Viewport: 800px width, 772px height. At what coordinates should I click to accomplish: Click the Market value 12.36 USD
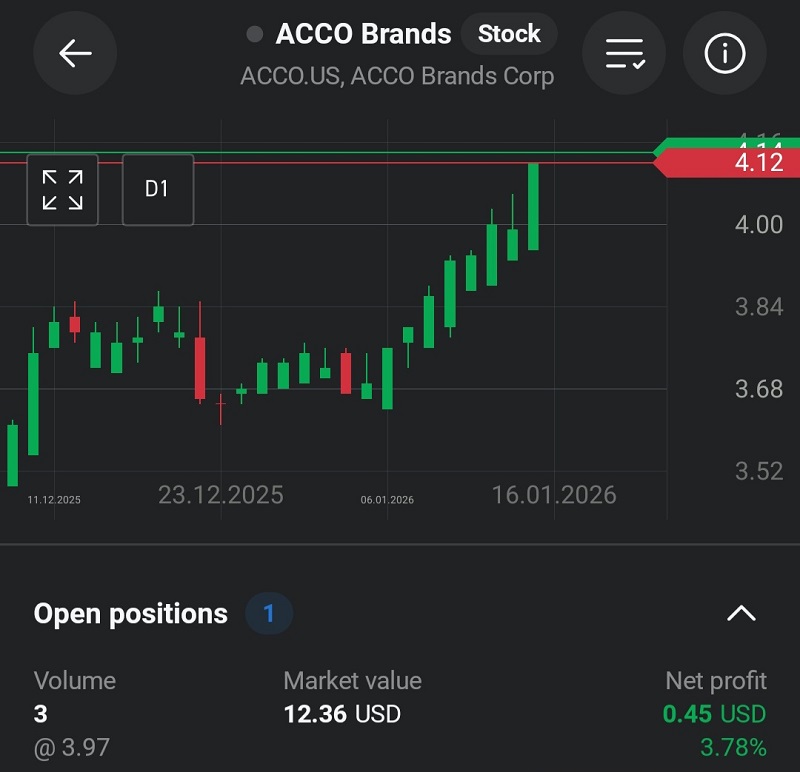342,714
